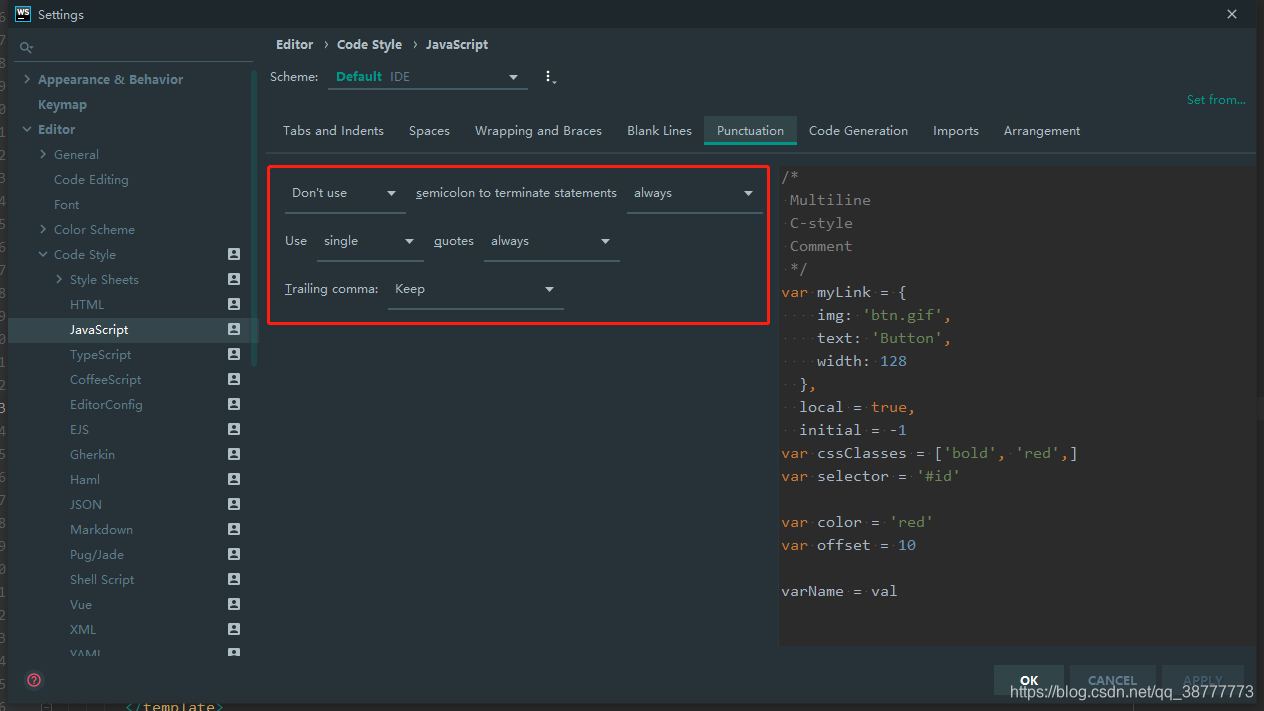Select the Punctuation tab
Screen dimensions: 1264x711
(x=750, y=131)
